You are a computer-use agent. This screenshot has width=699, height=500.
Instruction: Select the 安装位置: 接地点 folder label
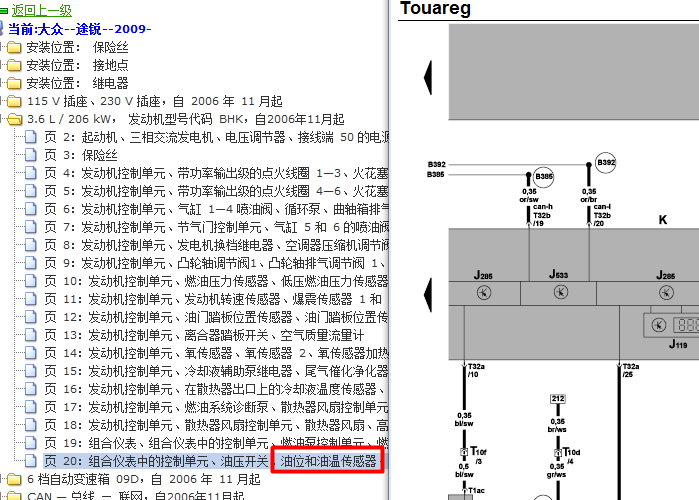tap(78, 65)
